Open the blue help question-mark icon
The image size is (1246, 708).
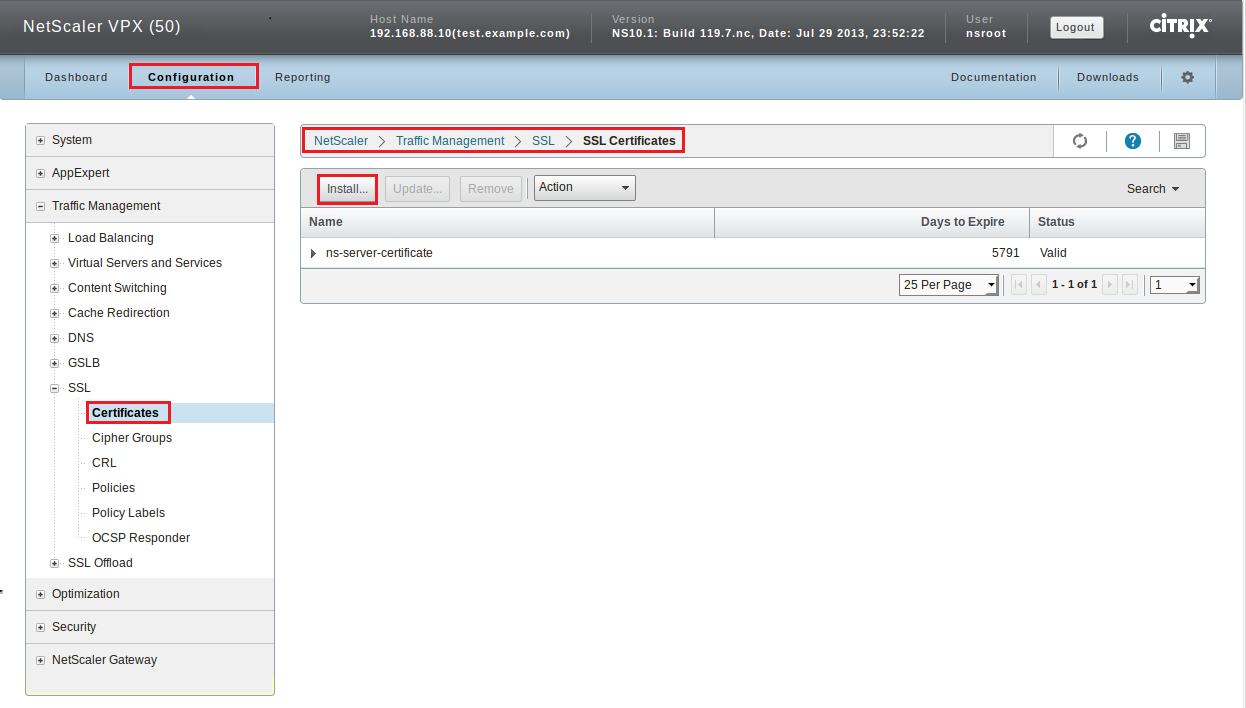(x=1133, y=141)
